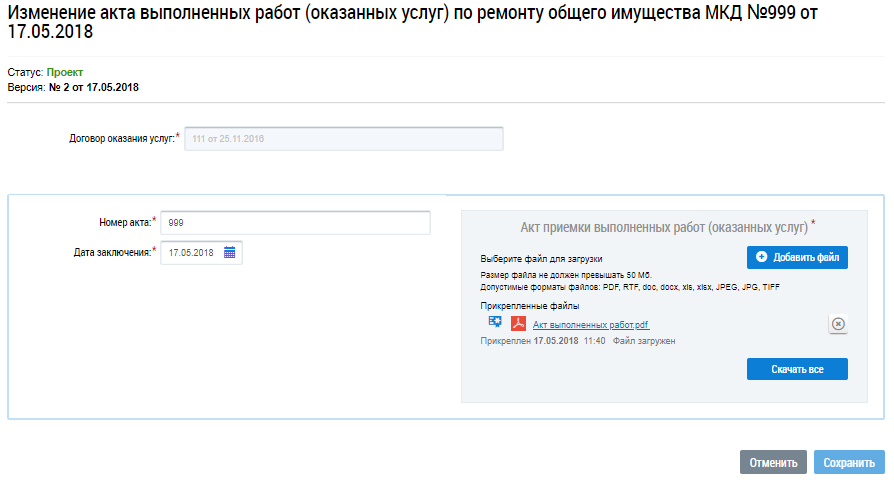Screen dimensions: 894x489
Task: Click the blue signature icon beside the attached file
Action: tap(494, 323)
